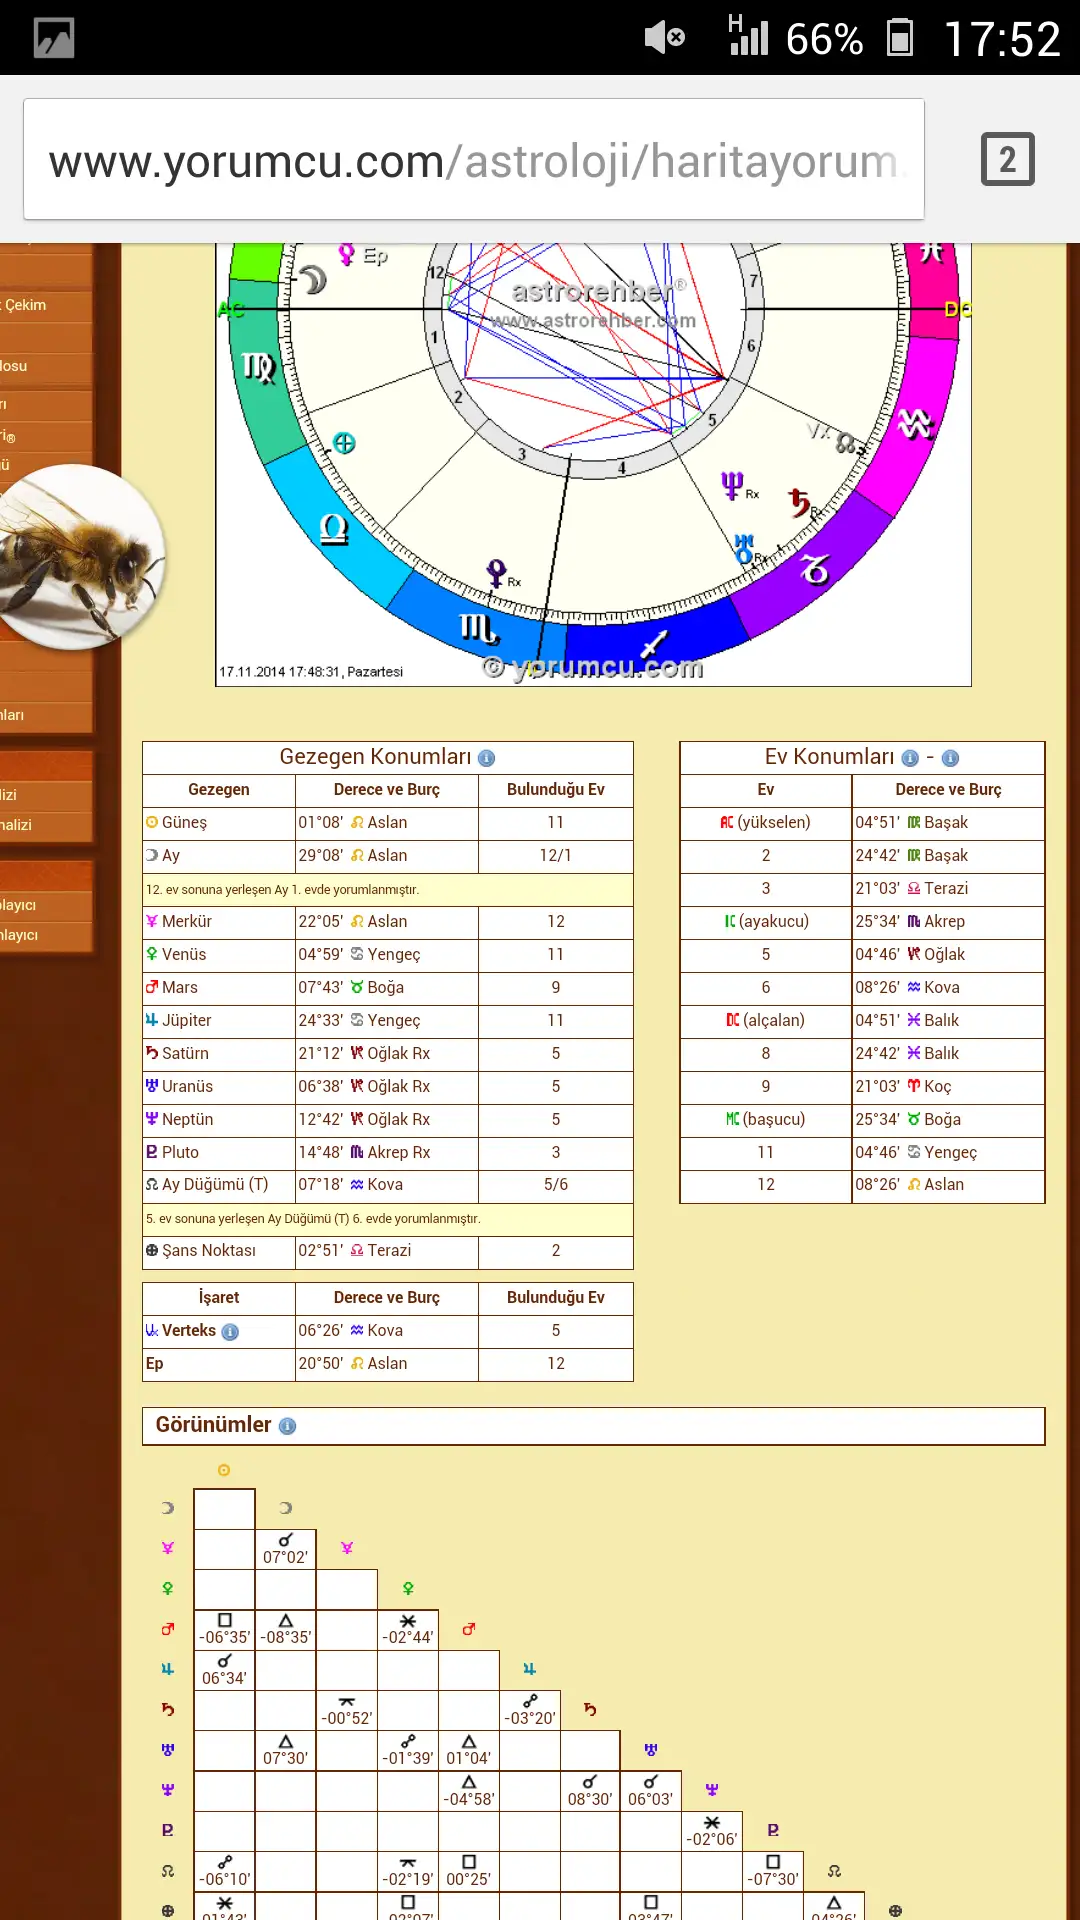Click second info icon beside Ev Konumları
The height and width of the screenshot is (1920, 1080).
coord(950,758)
